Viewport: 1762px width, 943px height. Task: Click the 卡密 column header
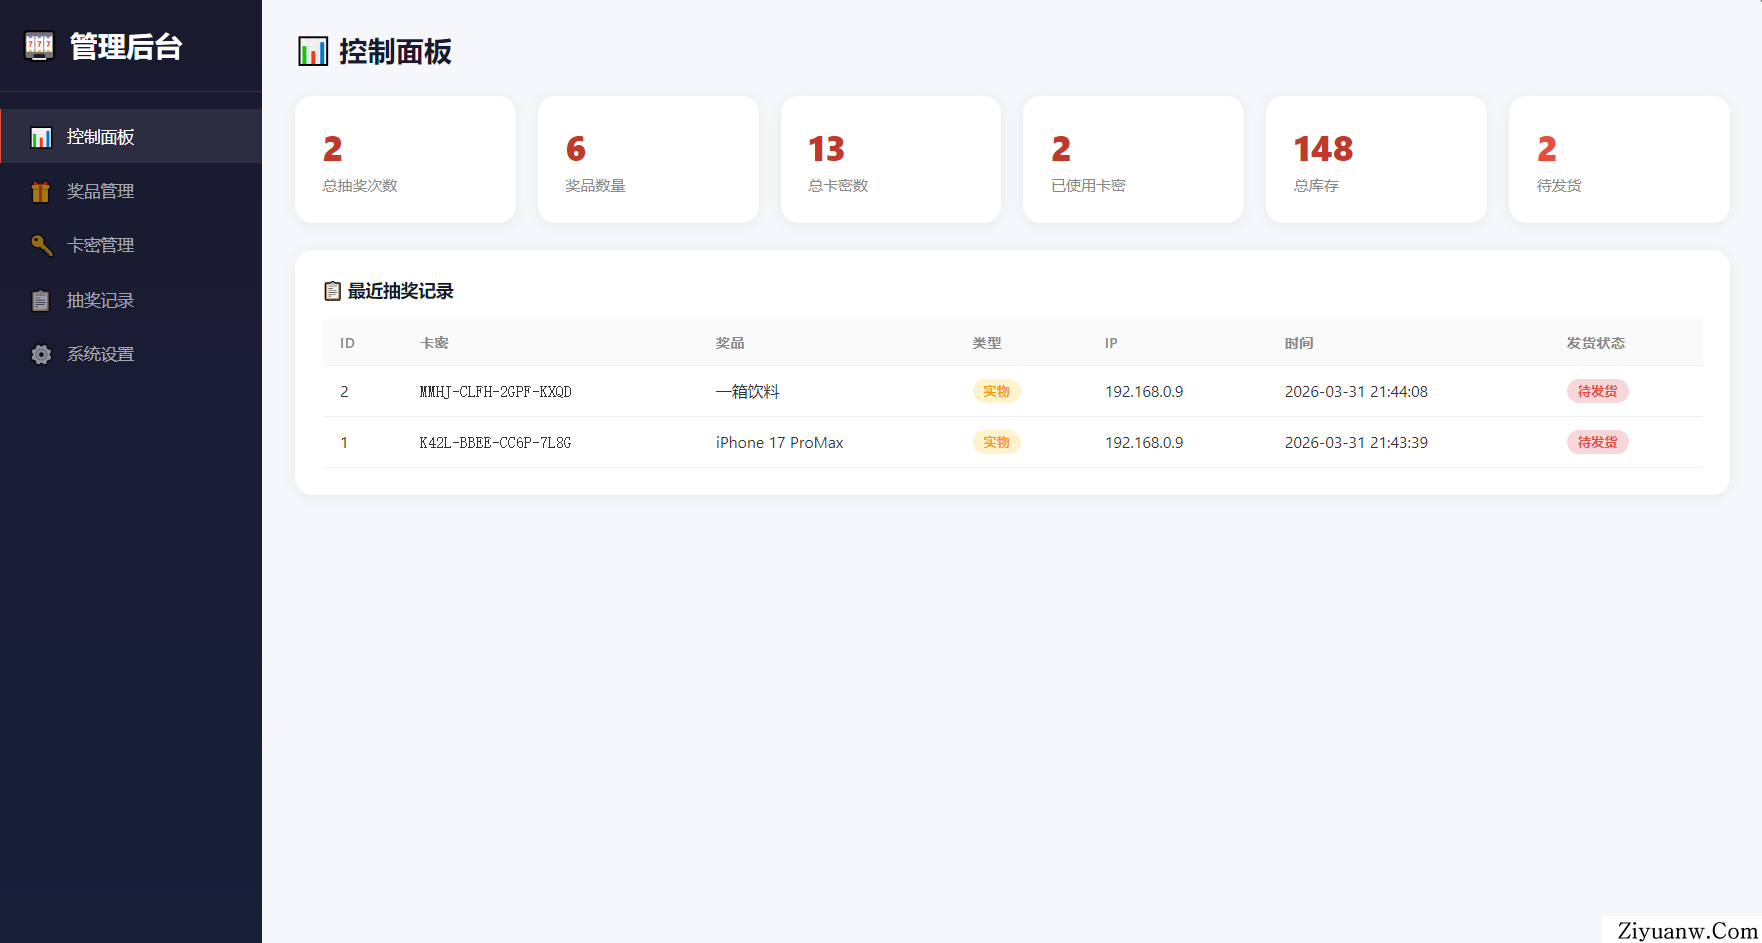point(434,343)
